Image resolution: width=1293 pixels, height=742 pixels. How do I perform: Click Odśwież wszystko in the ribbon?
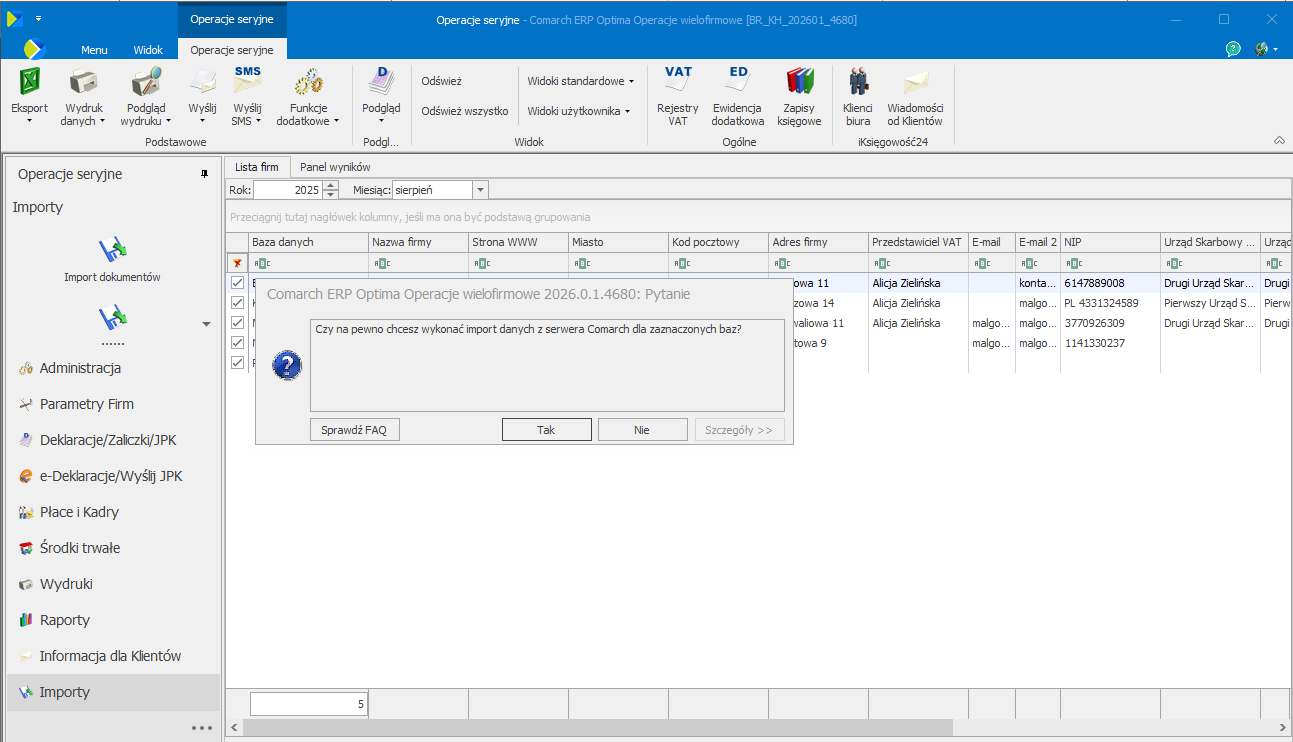coord(465,111)
